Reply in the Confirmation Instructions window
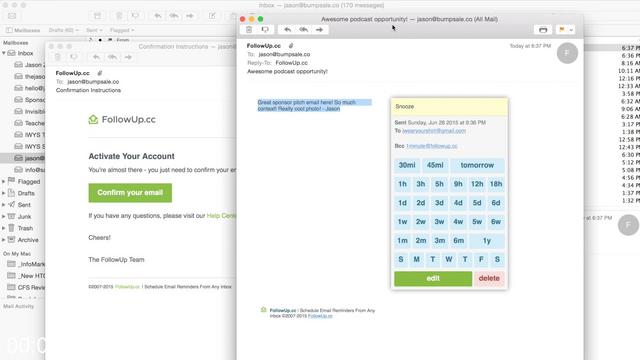Viewport: 640px width, 360px height. click(96, 57)
